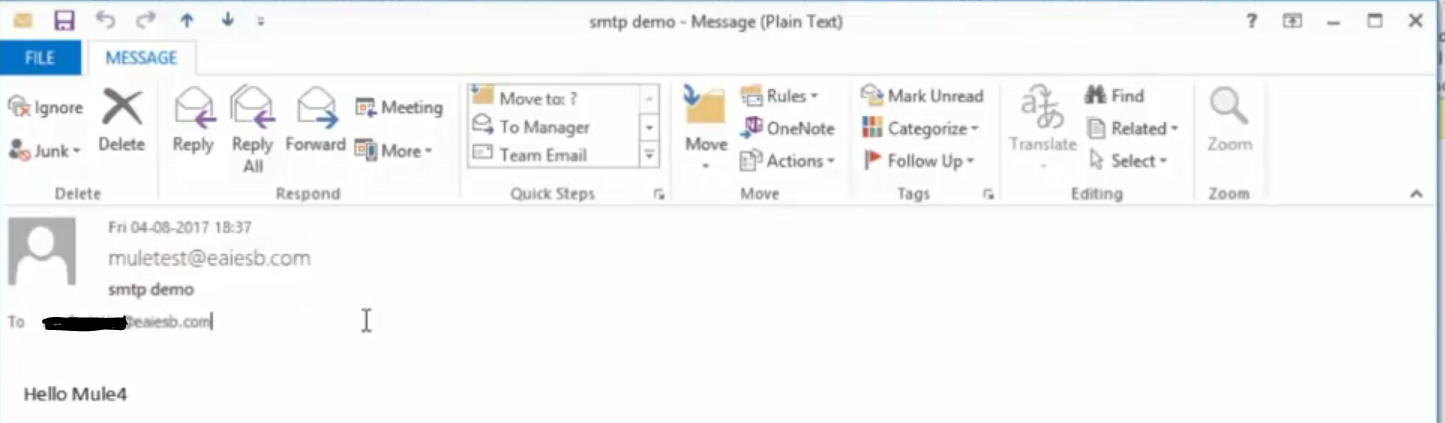The height and width of the screenshot is (423, 1445).
Task: Collapse the ribbon with the chevron
Action: tap(1416, 194)
